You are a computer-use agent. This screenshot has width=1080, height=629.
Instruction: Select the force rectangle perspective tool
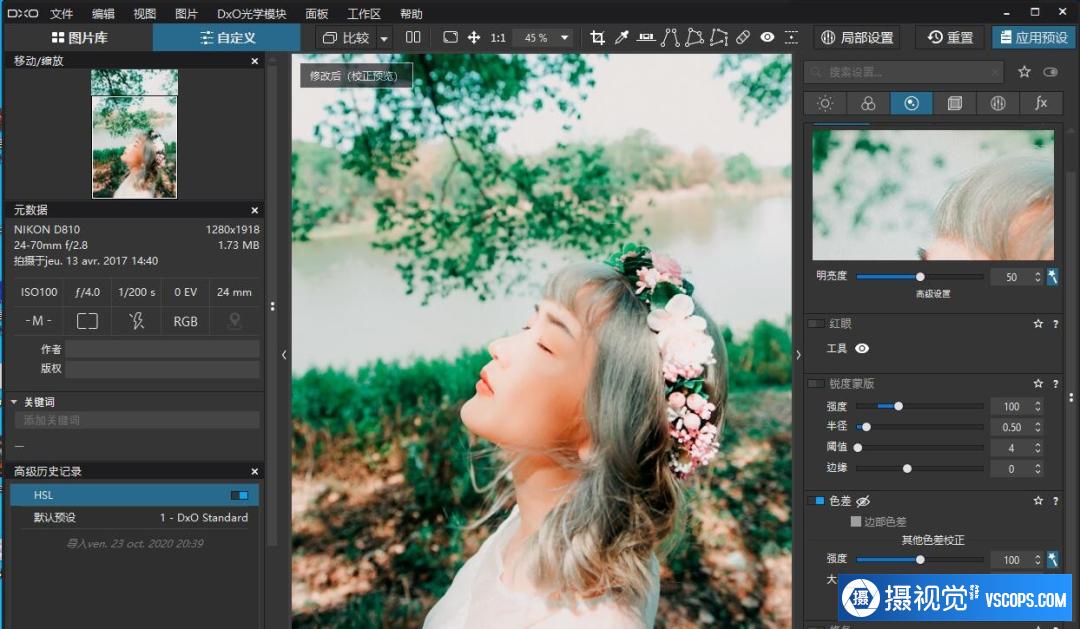694,37
